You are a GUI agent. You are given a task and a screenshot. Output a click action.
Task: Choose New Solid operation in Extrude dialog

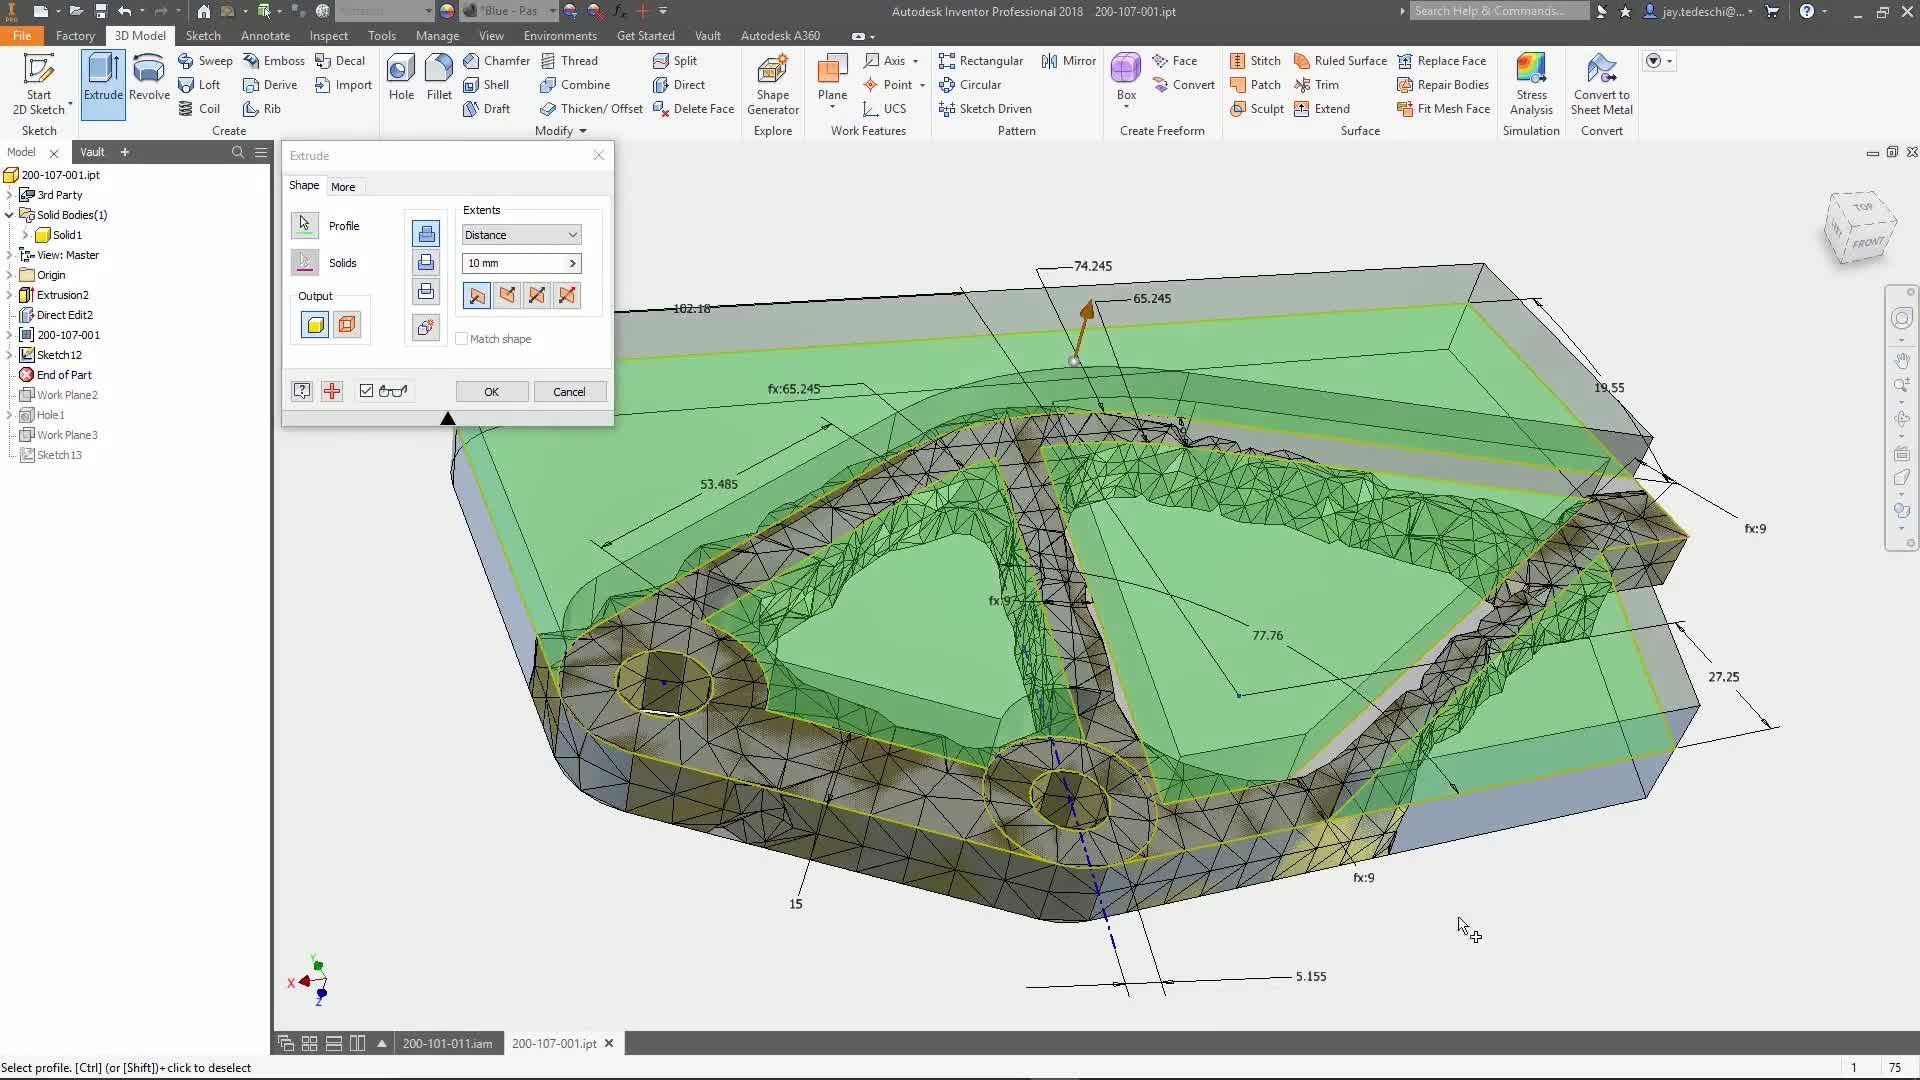click(426, 327)
